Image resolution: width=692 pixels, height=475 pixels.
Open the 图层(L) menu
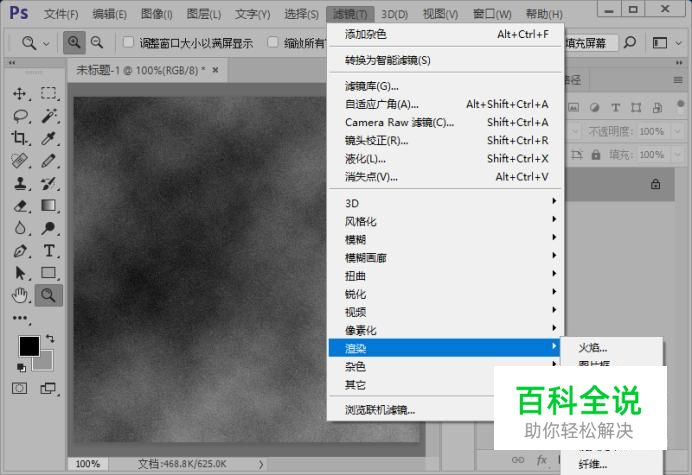pos(203,15)
